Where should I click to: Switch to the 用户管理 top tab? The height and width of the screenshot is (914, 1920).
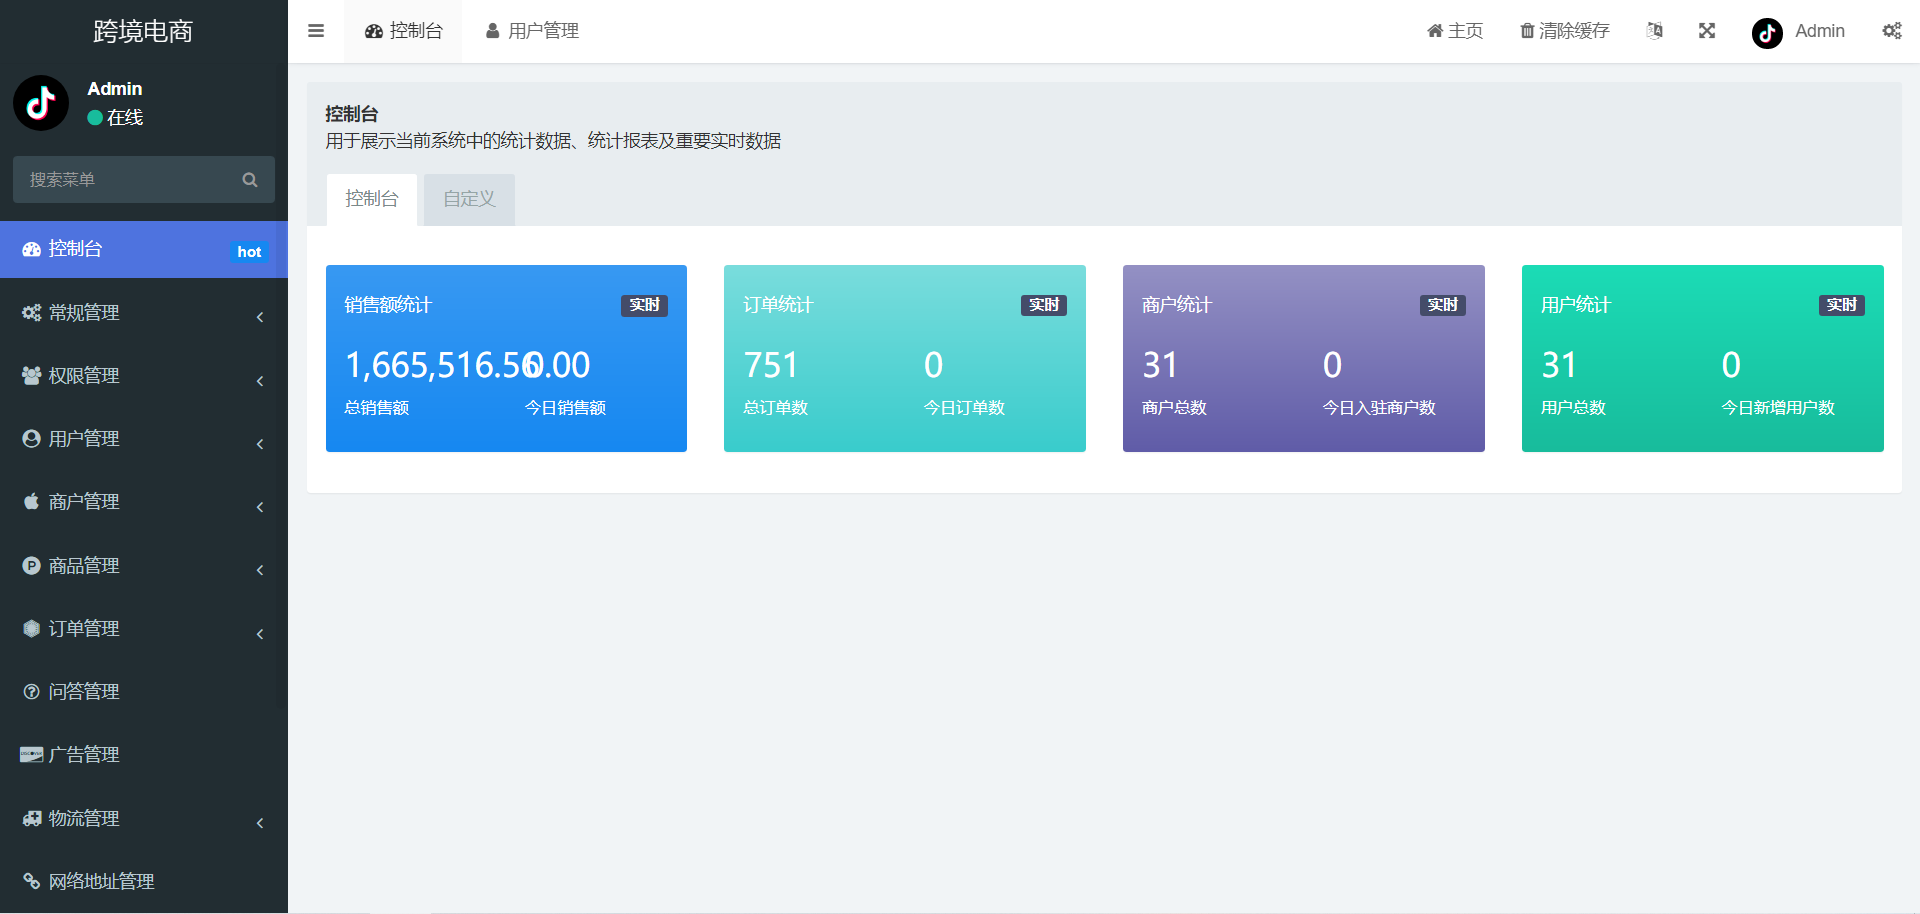click(531, 30)
